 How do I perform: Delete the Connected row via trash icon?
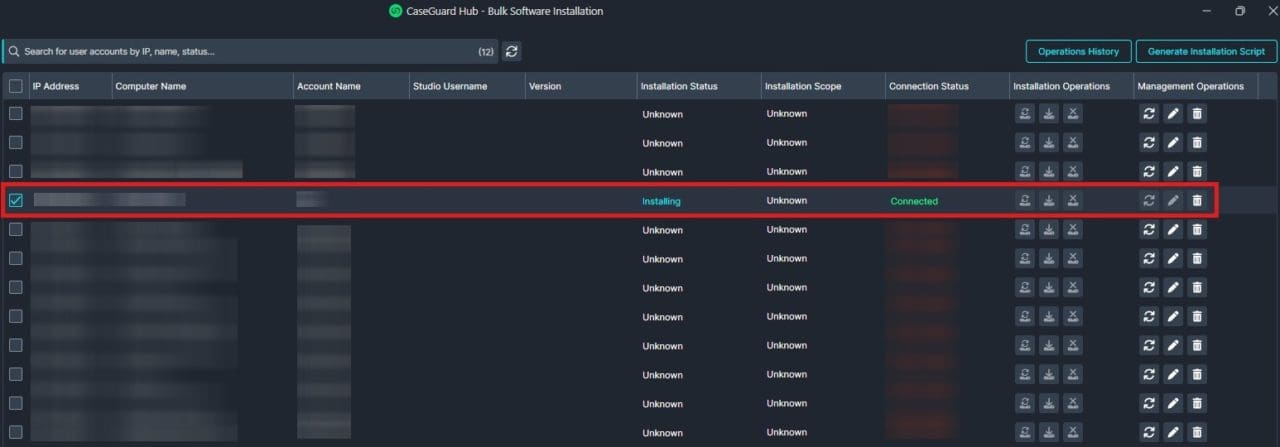pos(1197,201)
